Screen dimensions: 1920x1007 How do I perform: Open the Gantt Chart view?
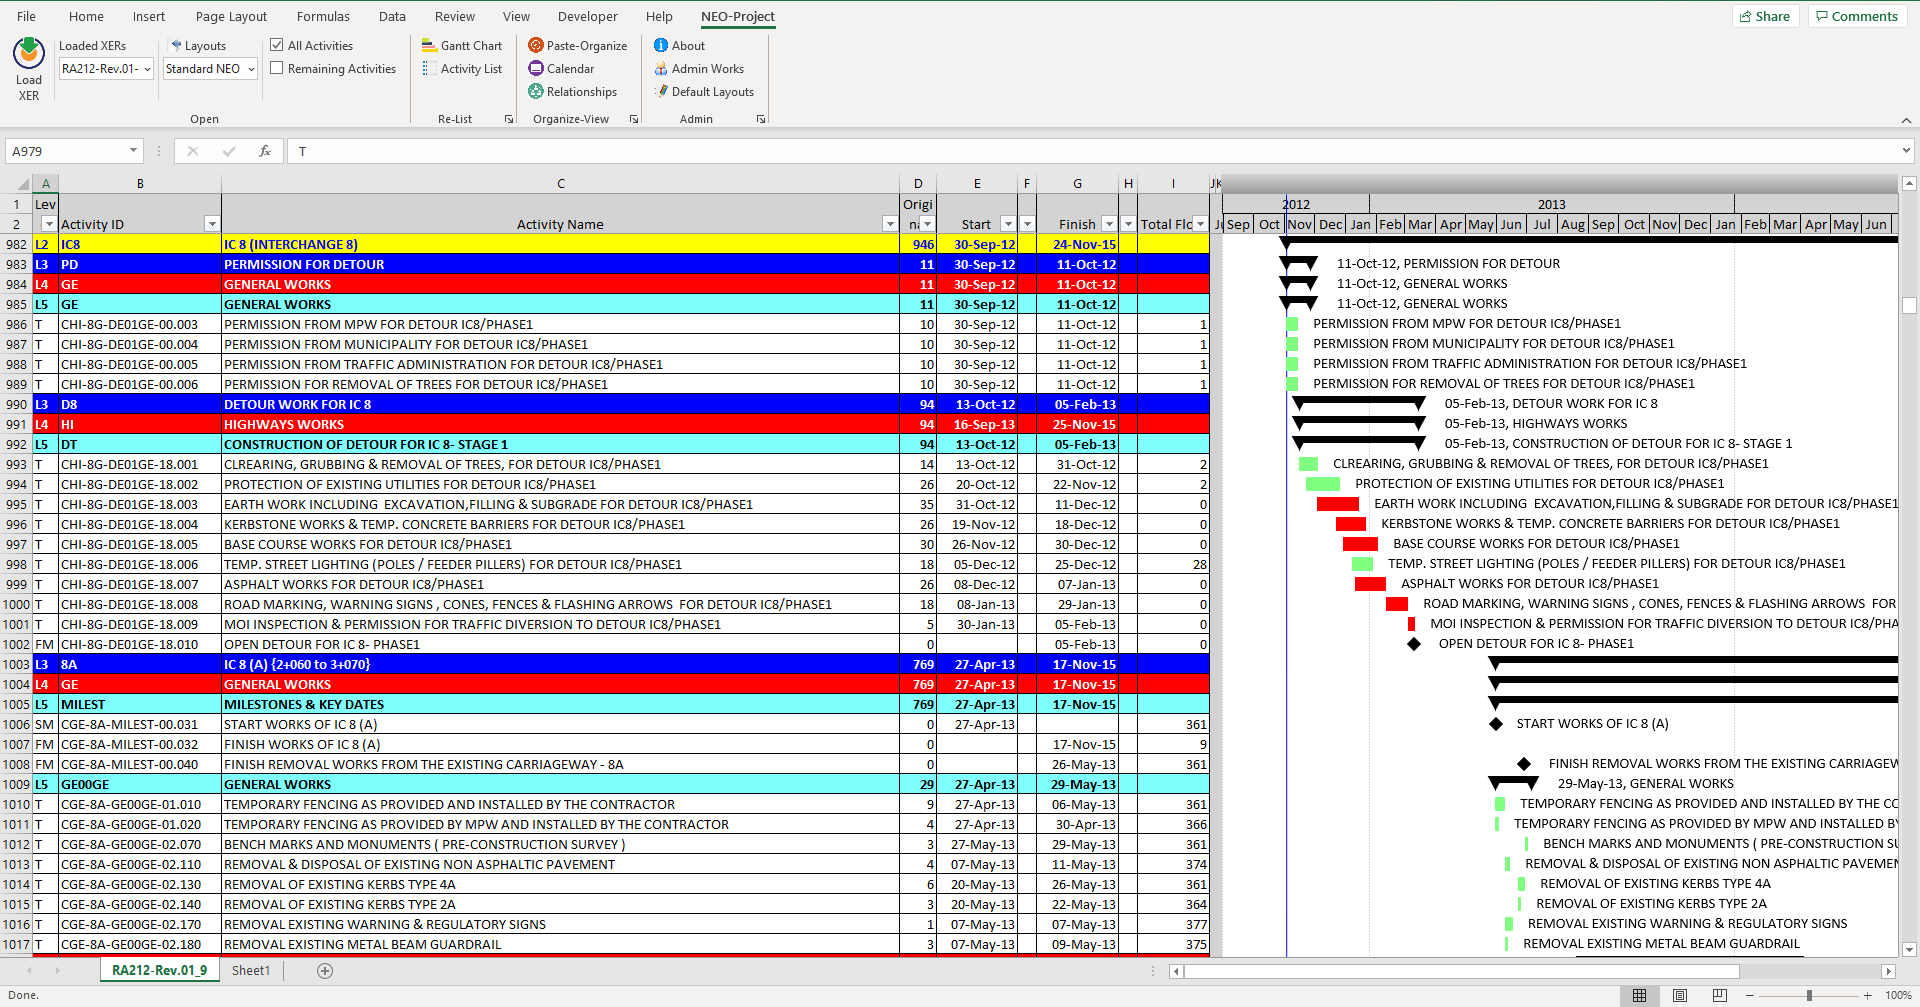click(462, 45)
